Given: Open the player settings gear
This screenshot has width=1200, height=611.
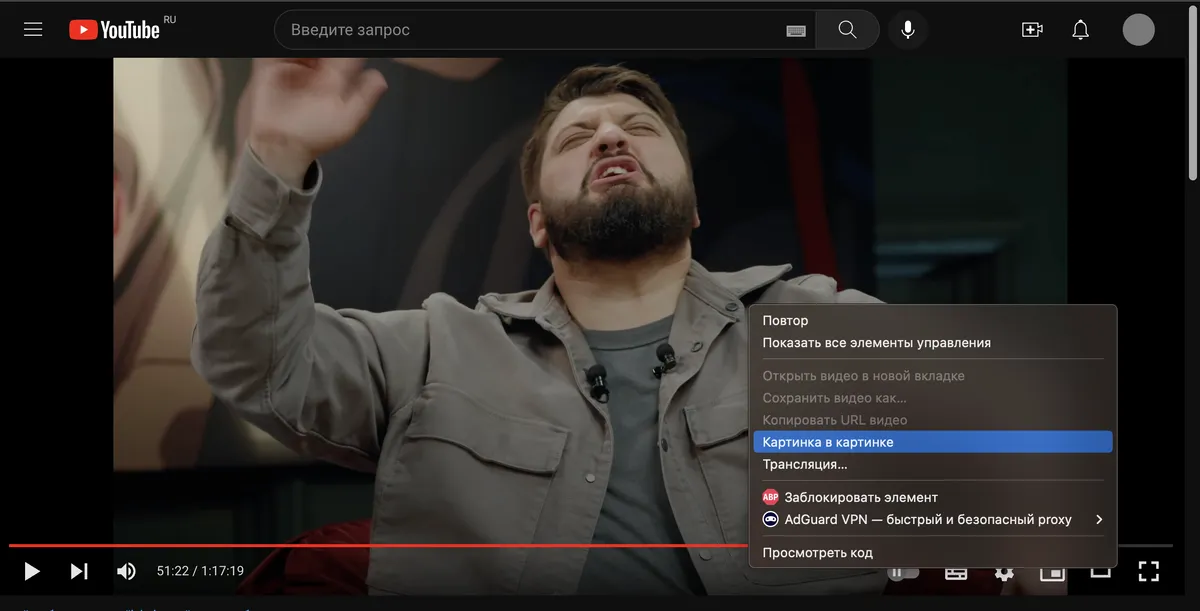Looking at the screenshot, I should point(1004,574).
